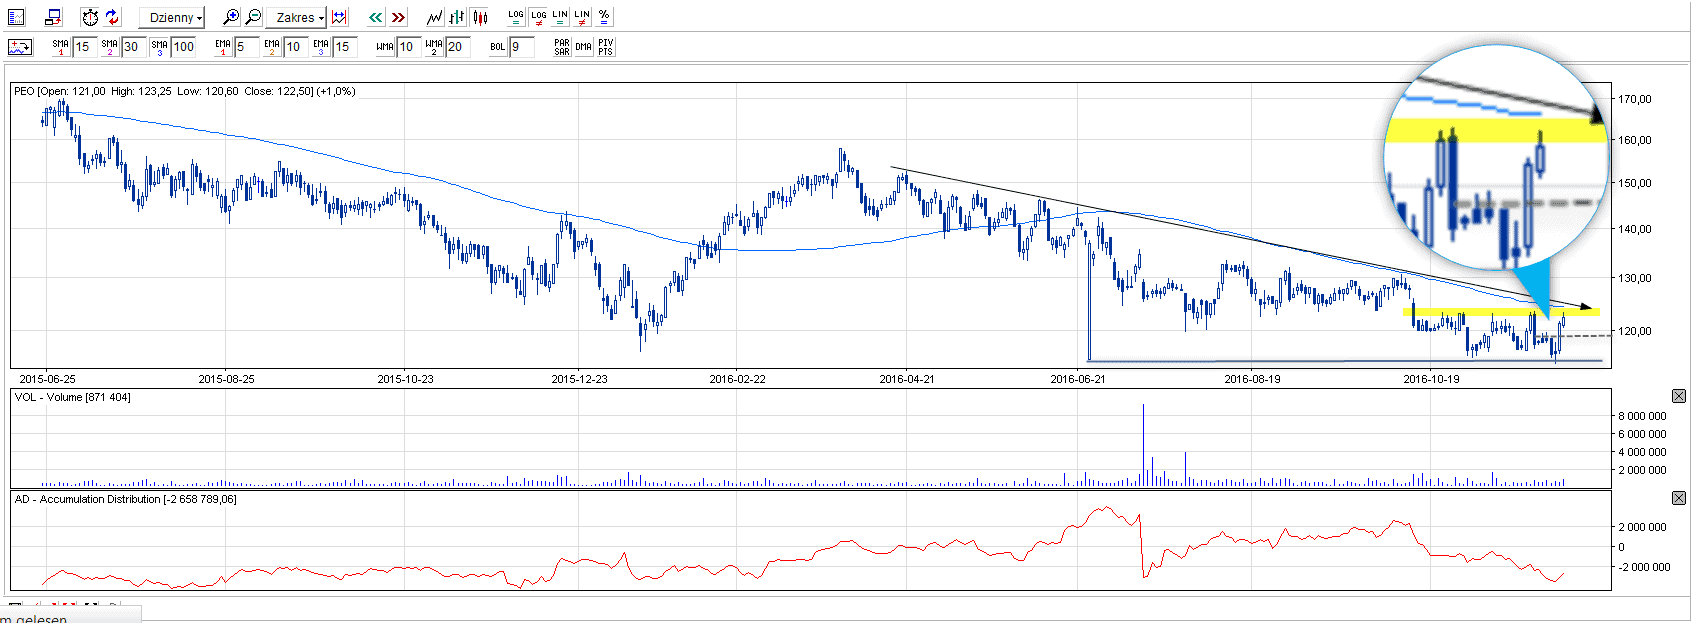
Task: Click the PAR SAR indicator button
Action: [x=562, y=47]
